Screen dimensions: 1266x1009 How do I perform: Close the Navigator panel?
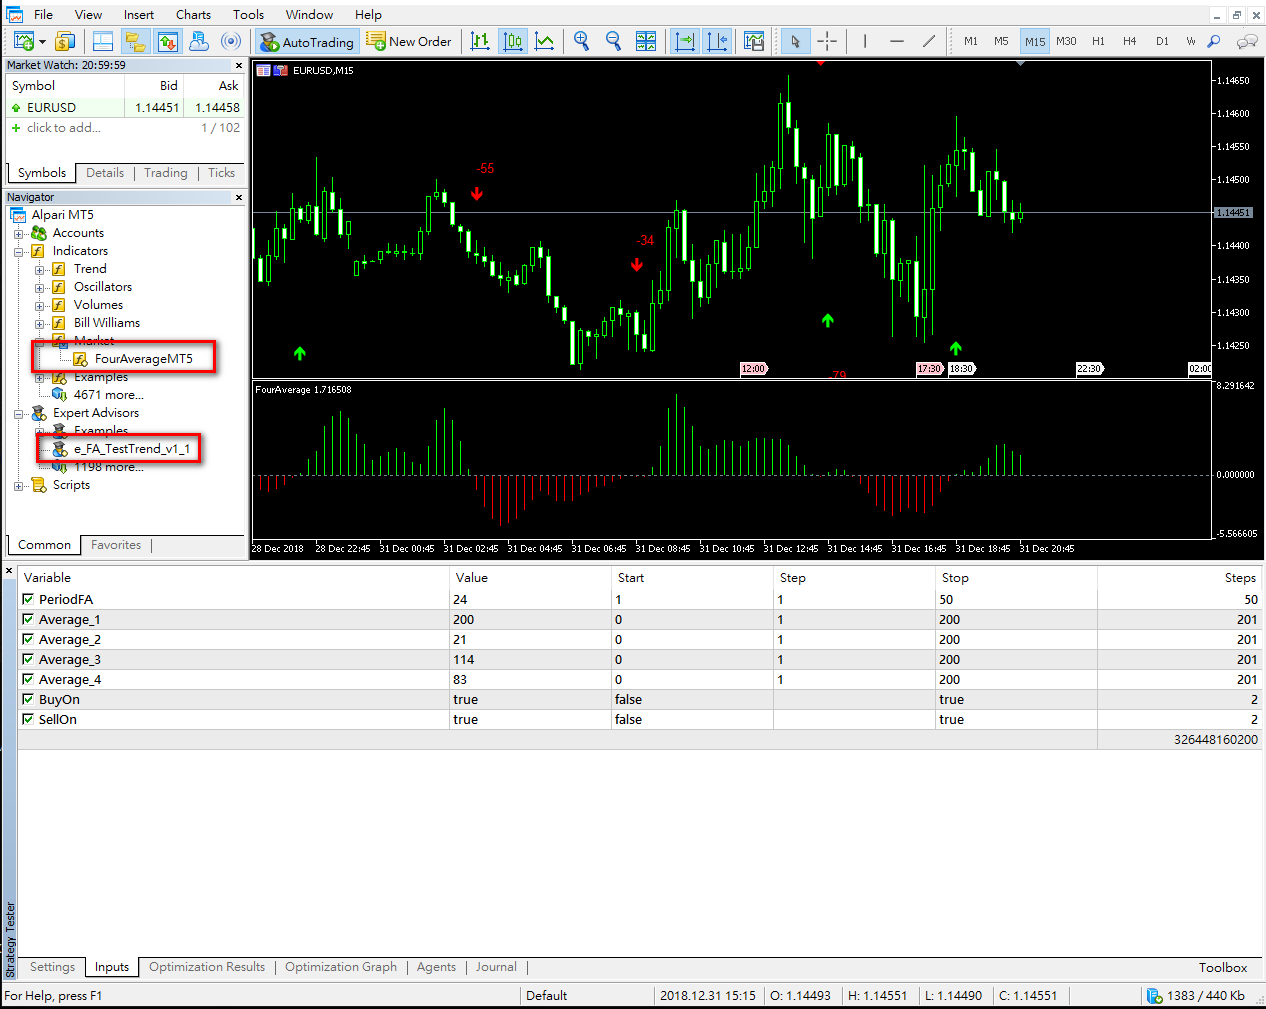[x=239, y=197]
